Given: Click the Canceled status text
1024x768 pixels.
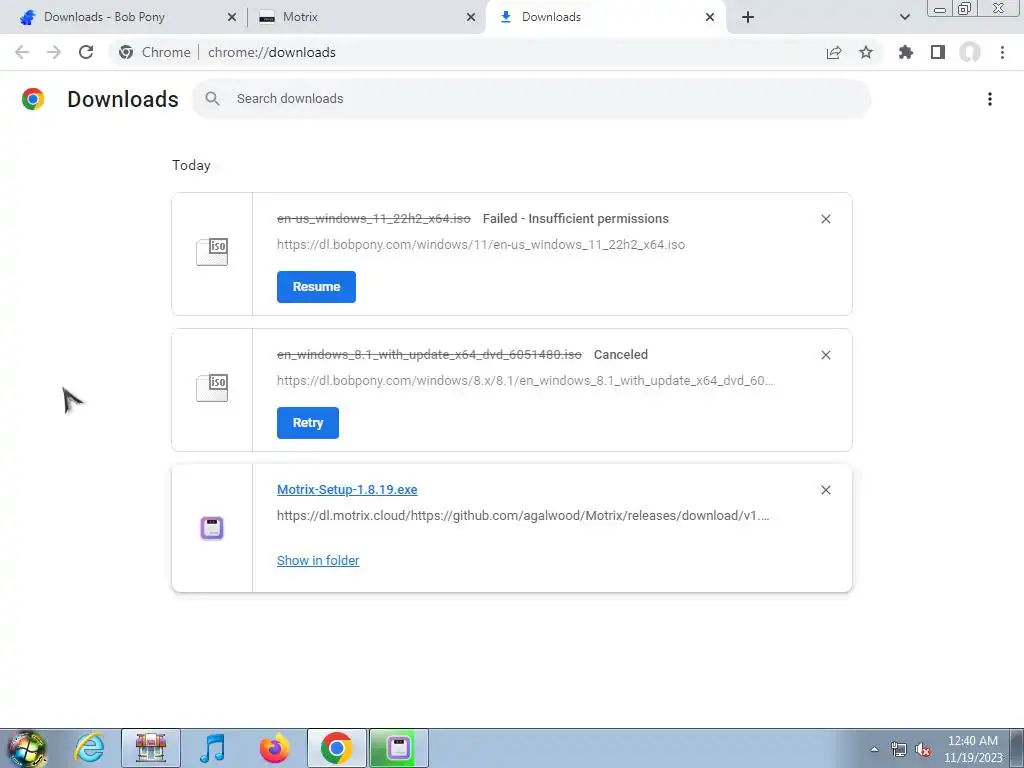Looking at the screenshot, I should click(620, 355).
